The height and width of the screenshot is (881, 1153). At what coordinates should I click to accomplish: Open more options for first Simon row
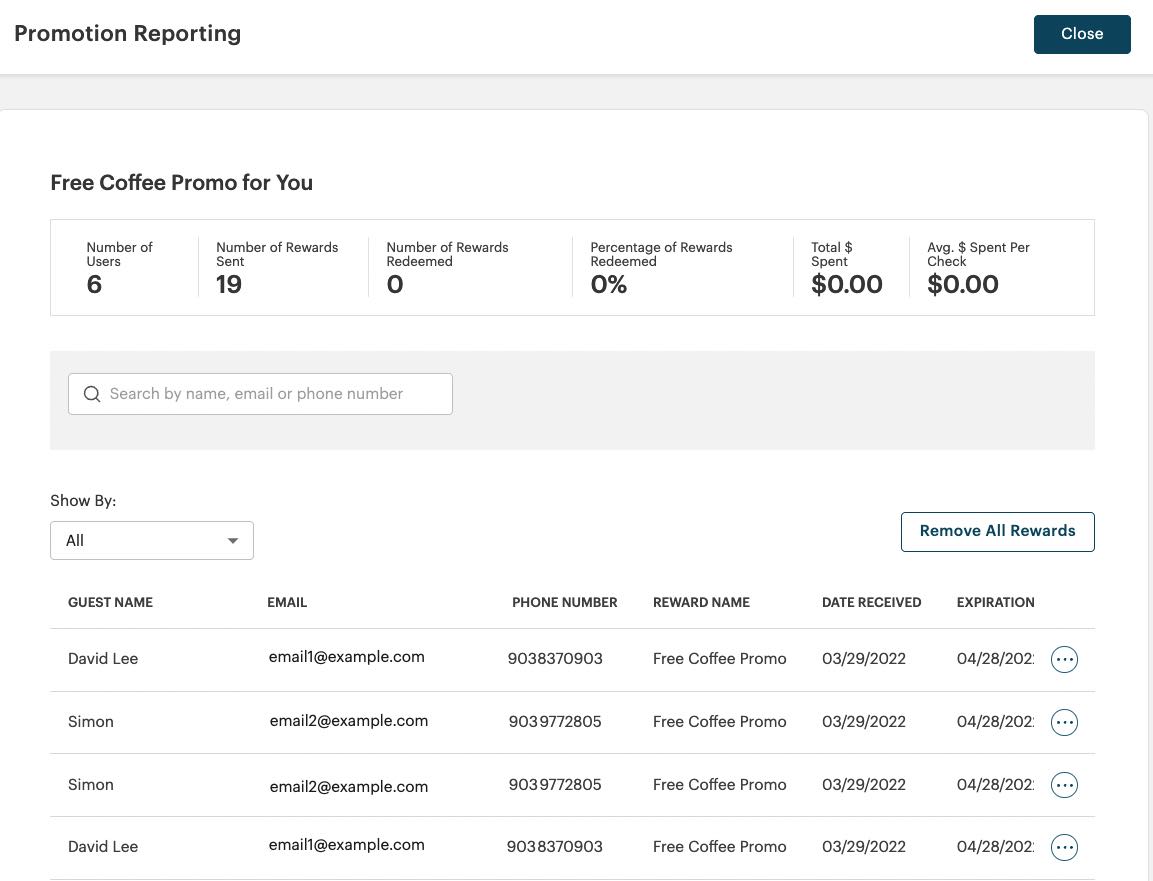pos(1064,722)
